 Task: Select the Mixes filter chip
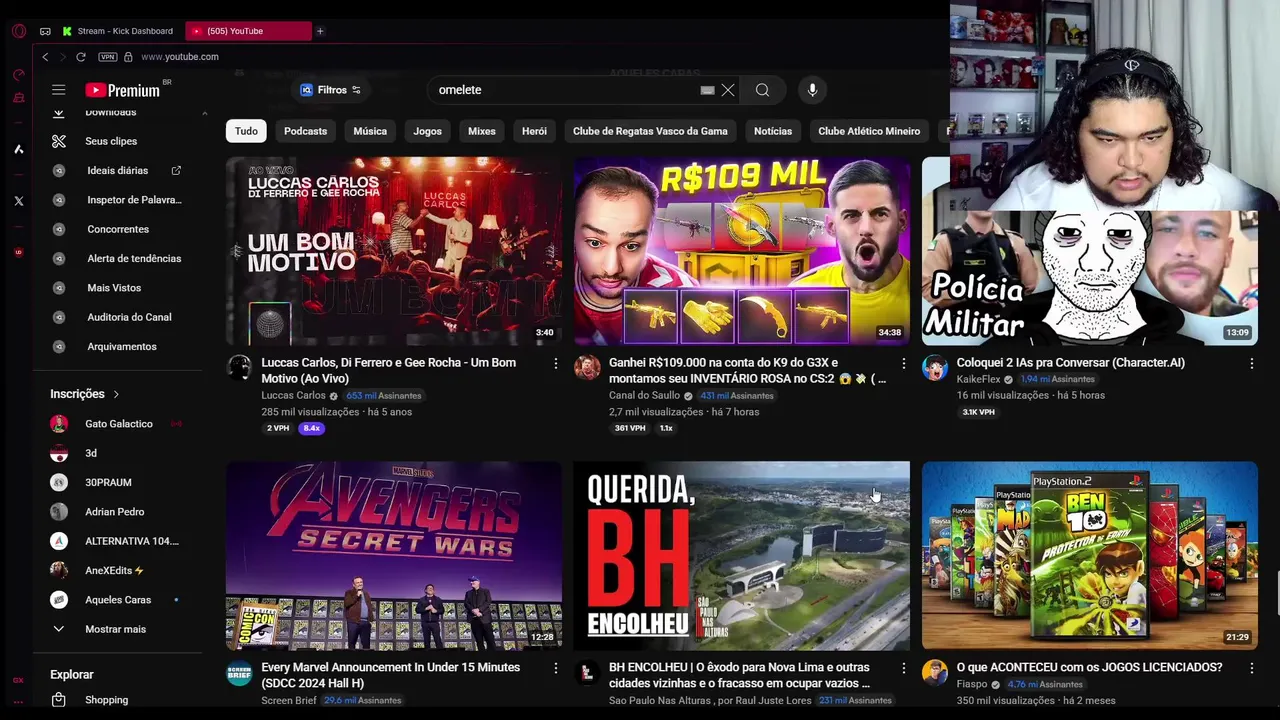point(482,131)
